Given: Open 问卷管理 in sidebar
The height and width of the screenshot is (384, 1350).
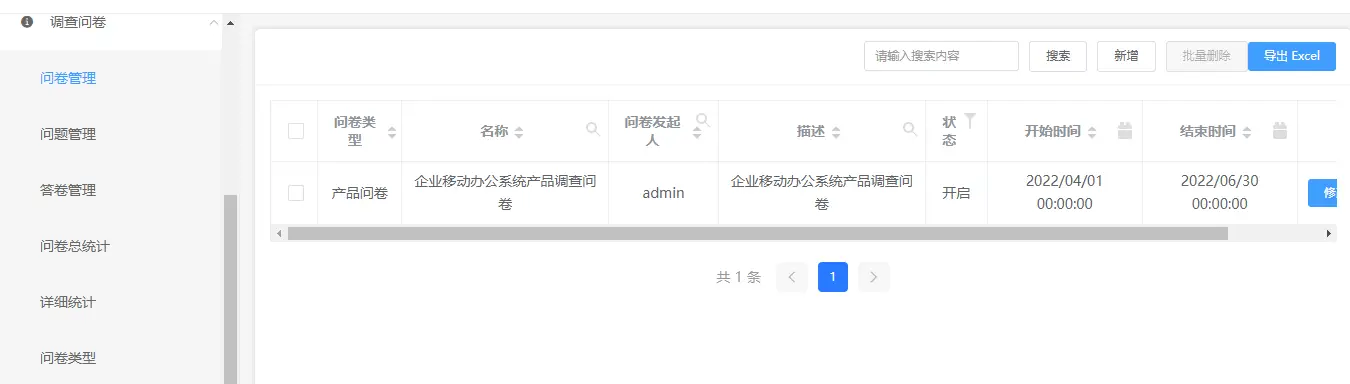Looking at the screenshot, I should coord(68,77).
